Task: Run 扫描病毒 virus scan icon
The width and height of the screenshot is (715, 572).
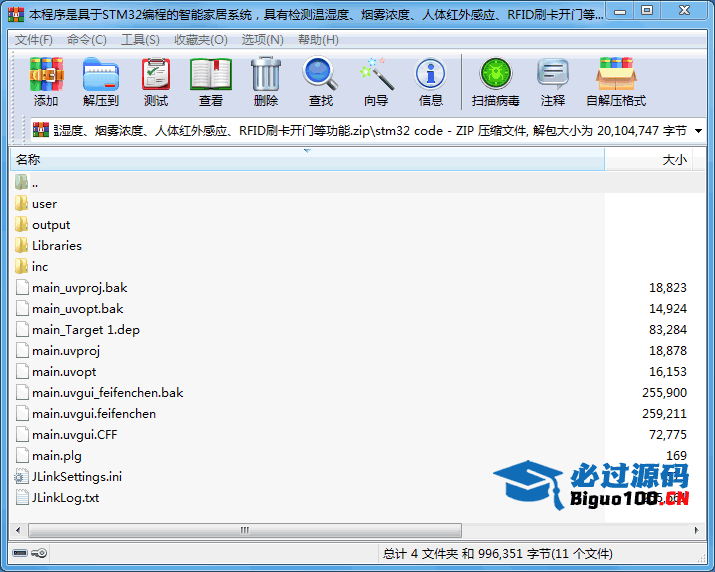Action: [495, 75]
